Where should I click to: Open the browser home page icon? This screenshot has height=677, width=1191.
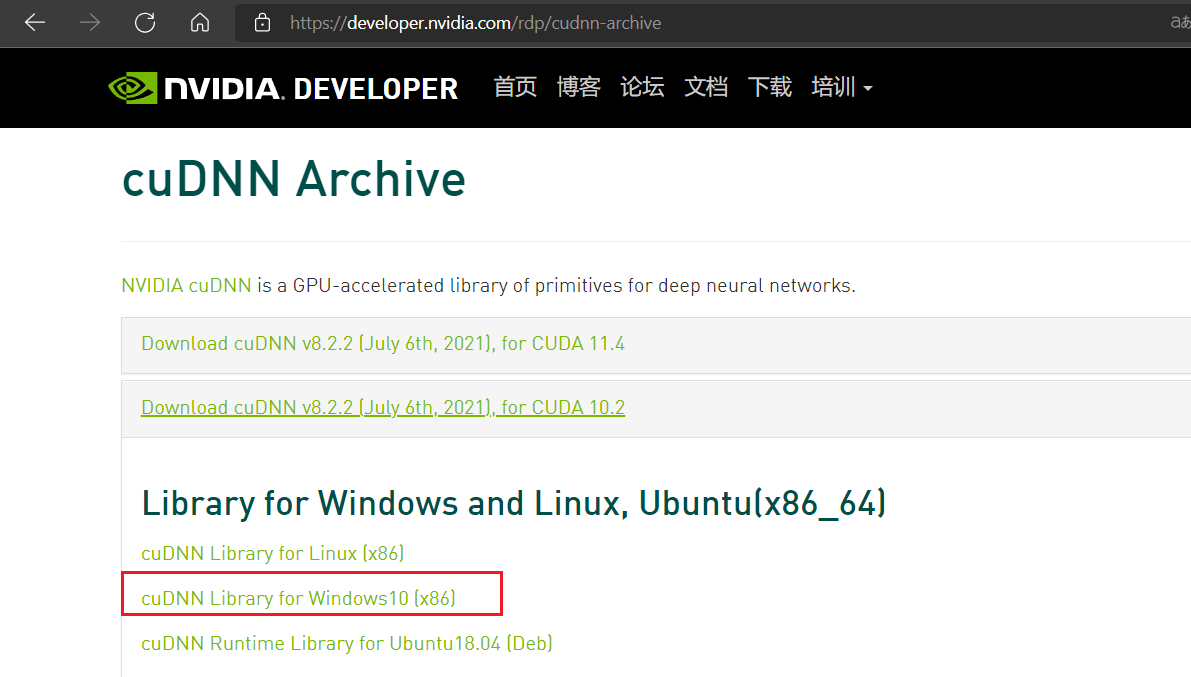200,23
